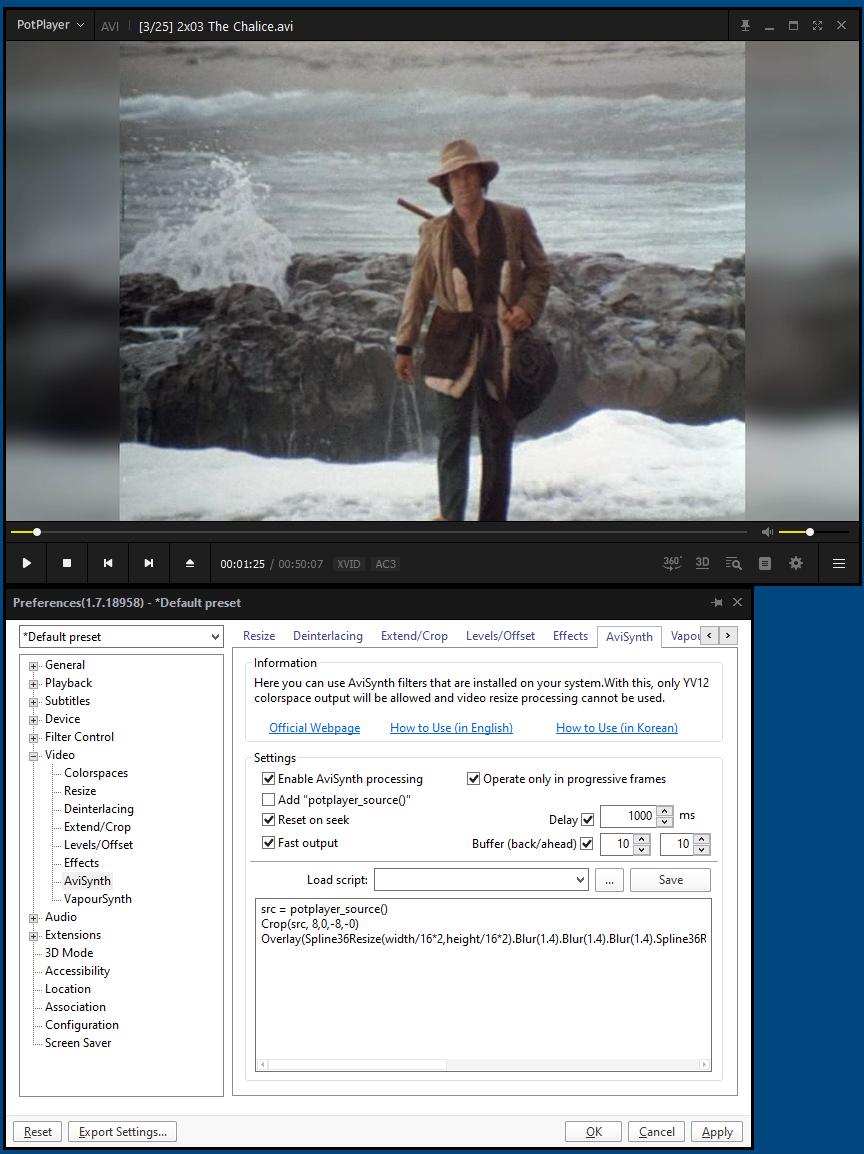864x1154 pixels.
Task: Mute audio via speaker icon
Action: pyautogui.click(x=768, y=531)
